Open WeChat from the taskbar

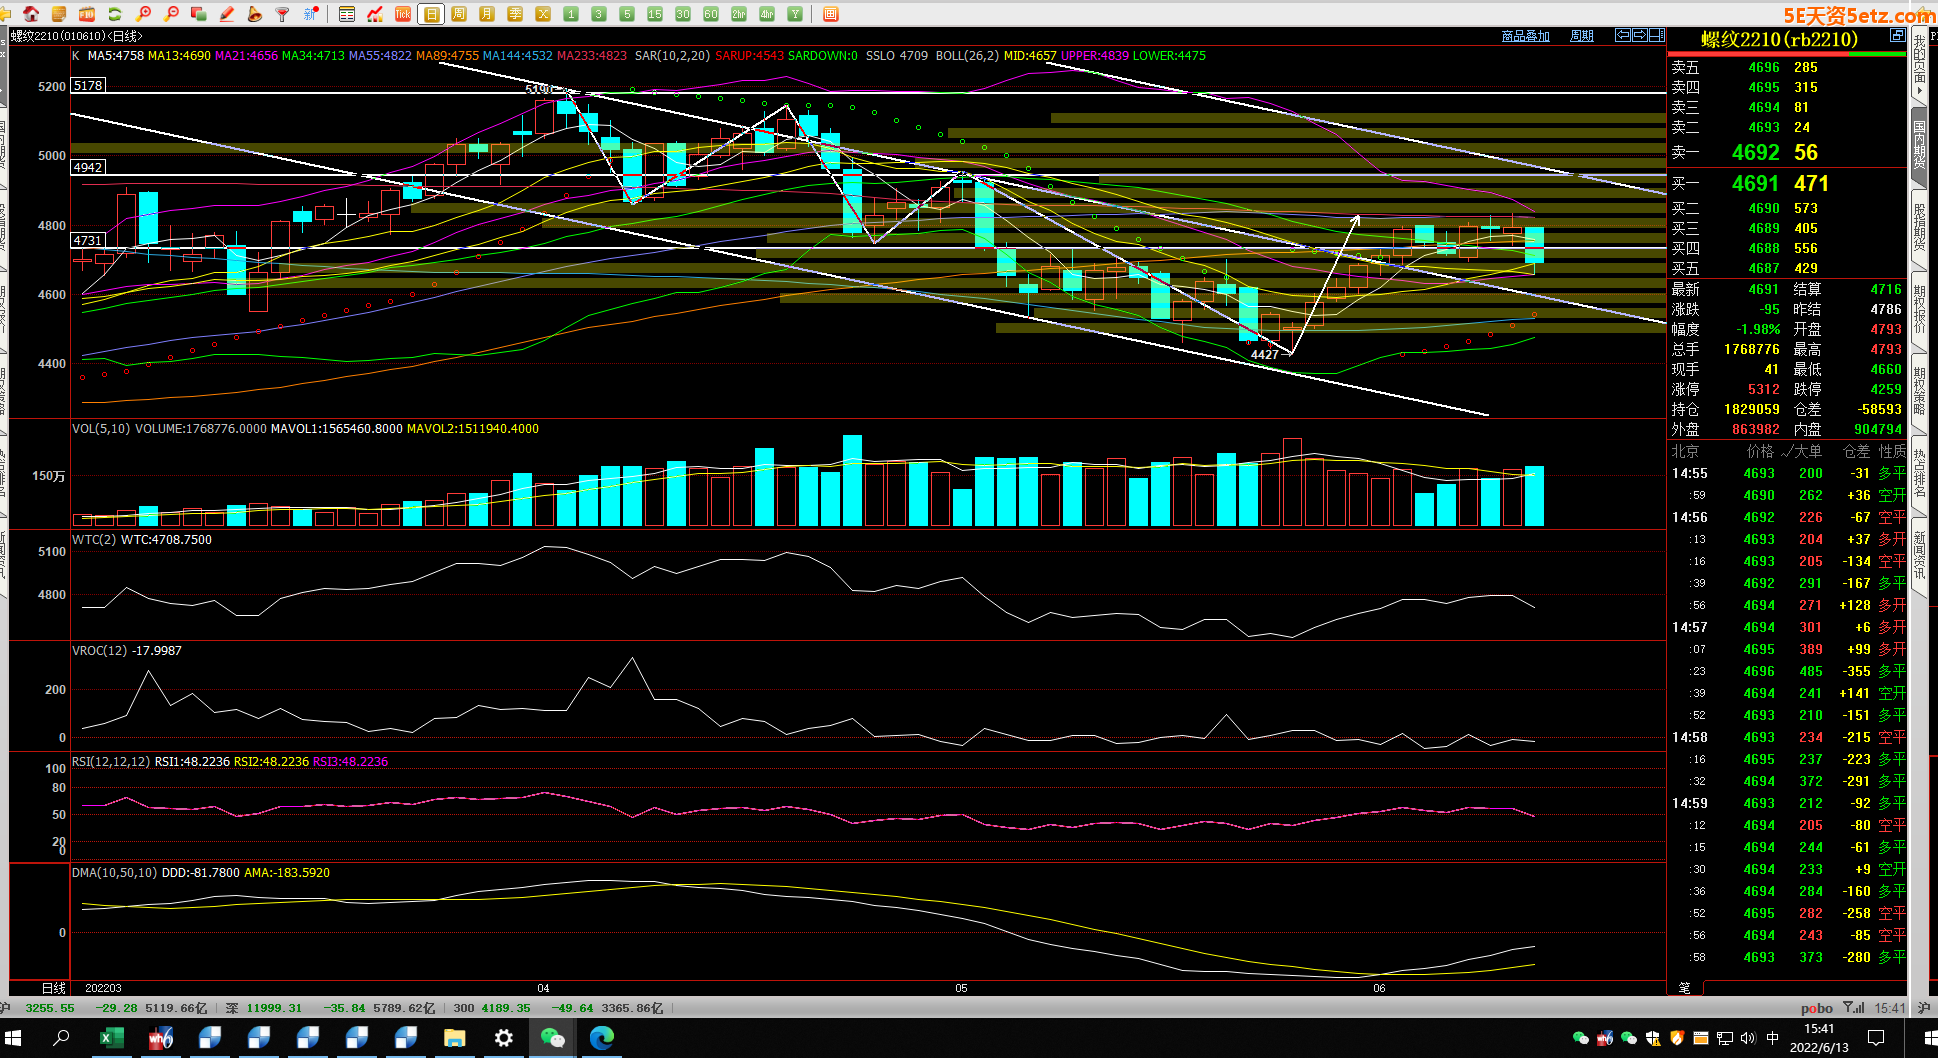pos(552,1038)
